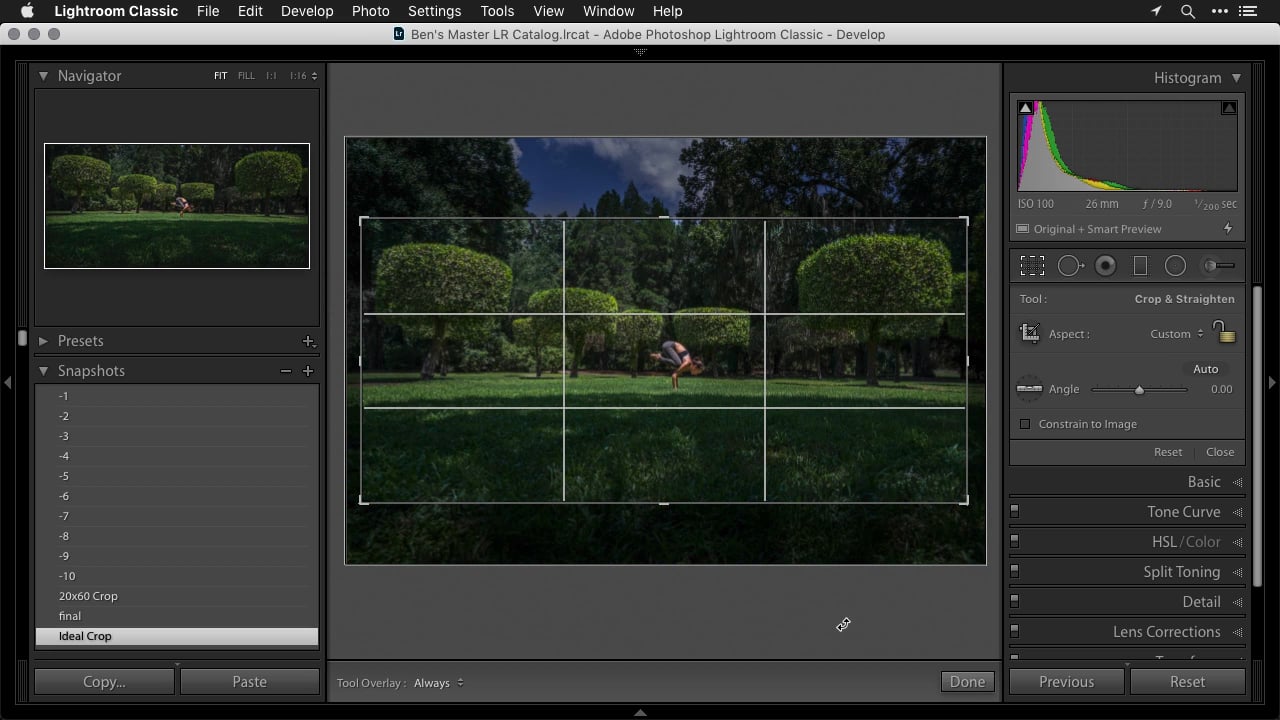The image size is (1280, 720).
Task: Toggle the HSL / Color panel switch
Action: 1014,541
